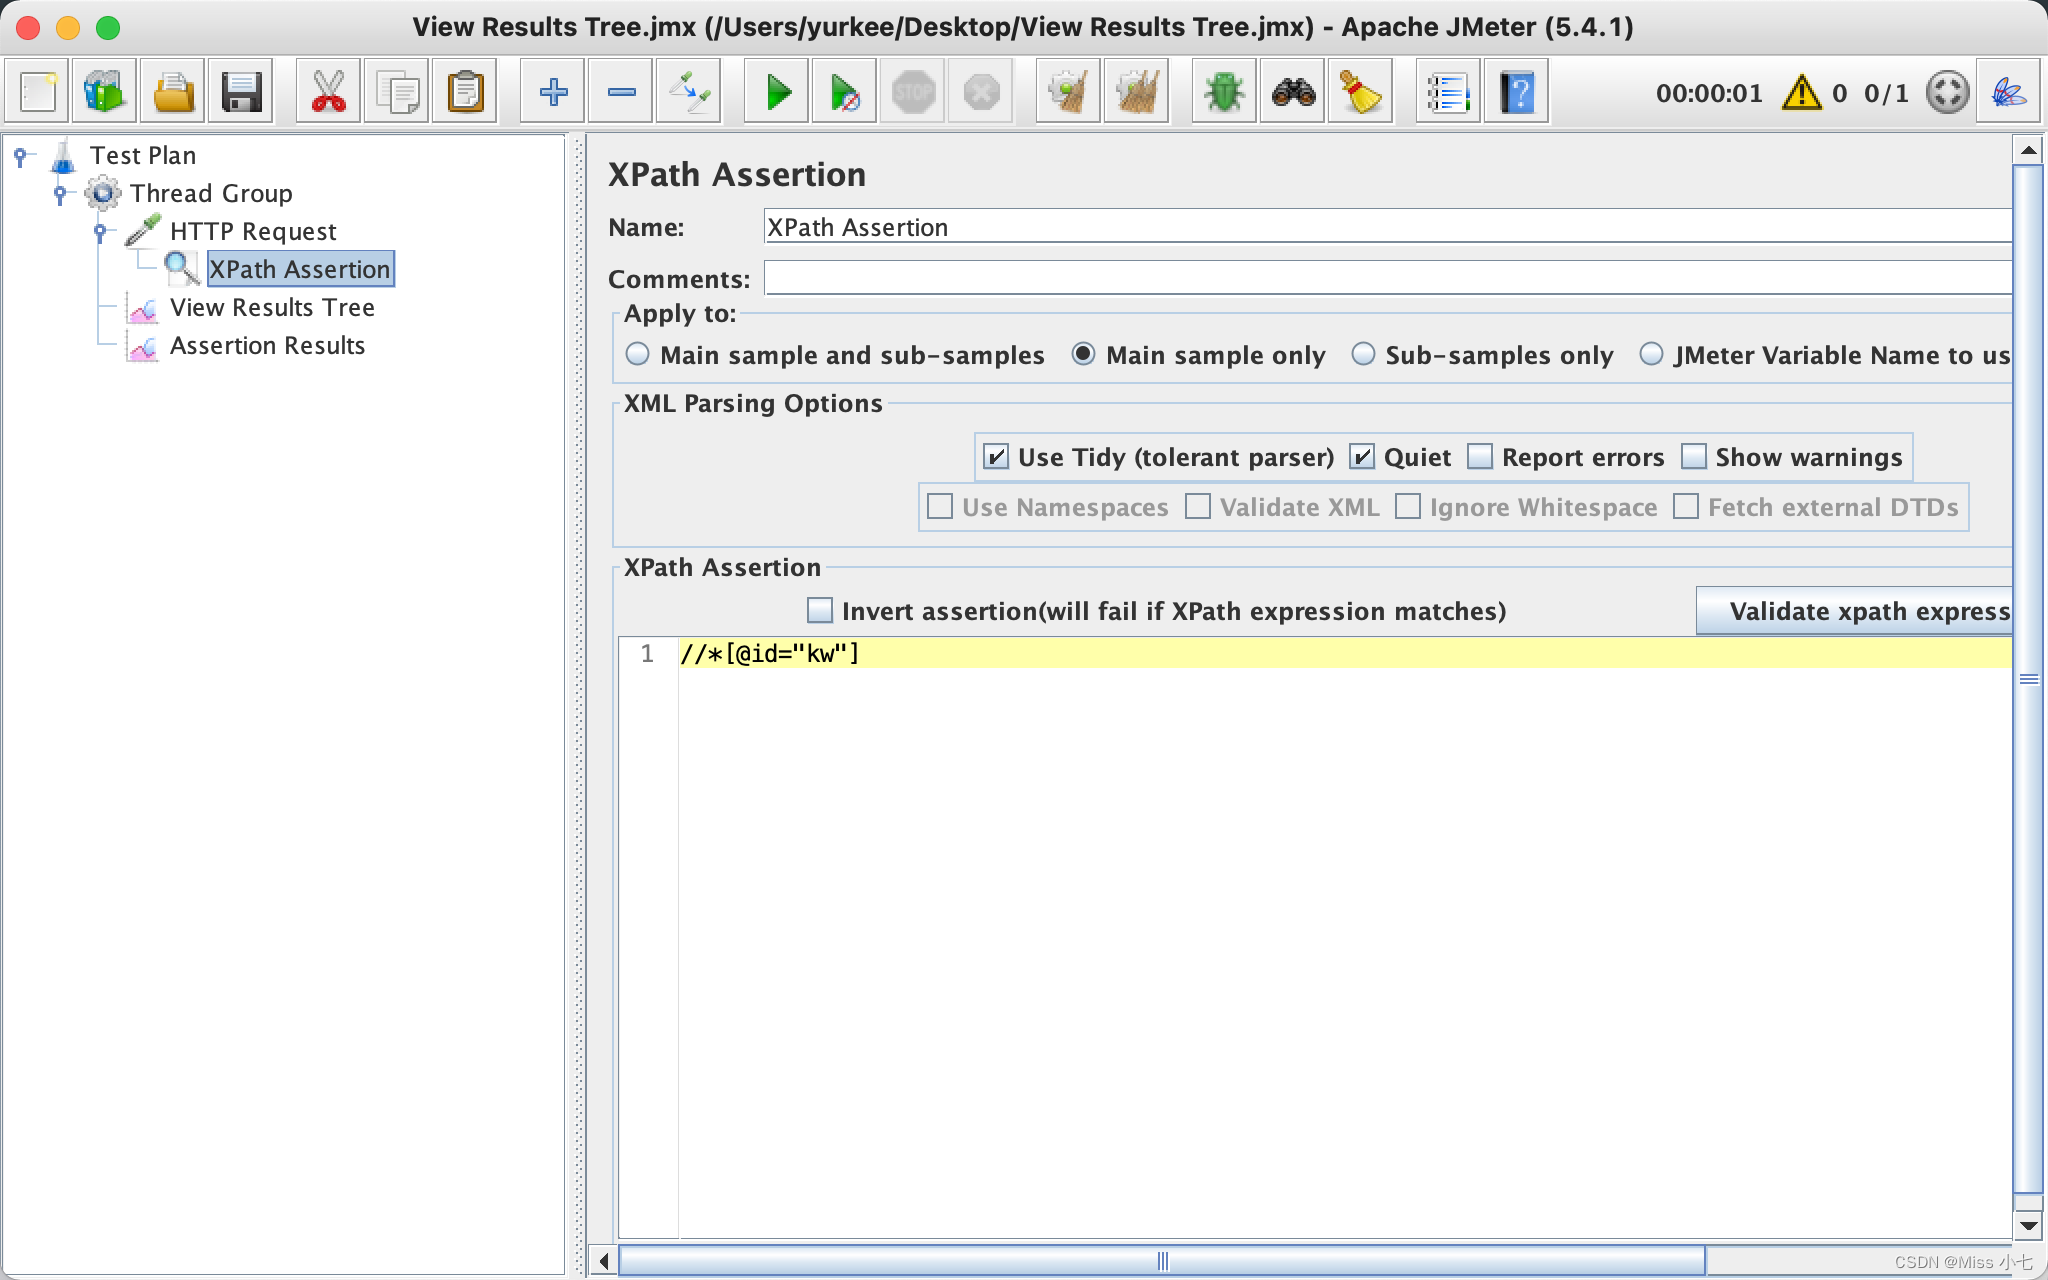Click the Clear results broom icon
The height and width of the screenshot is (1280, 2048).
tap(1069, 93)
